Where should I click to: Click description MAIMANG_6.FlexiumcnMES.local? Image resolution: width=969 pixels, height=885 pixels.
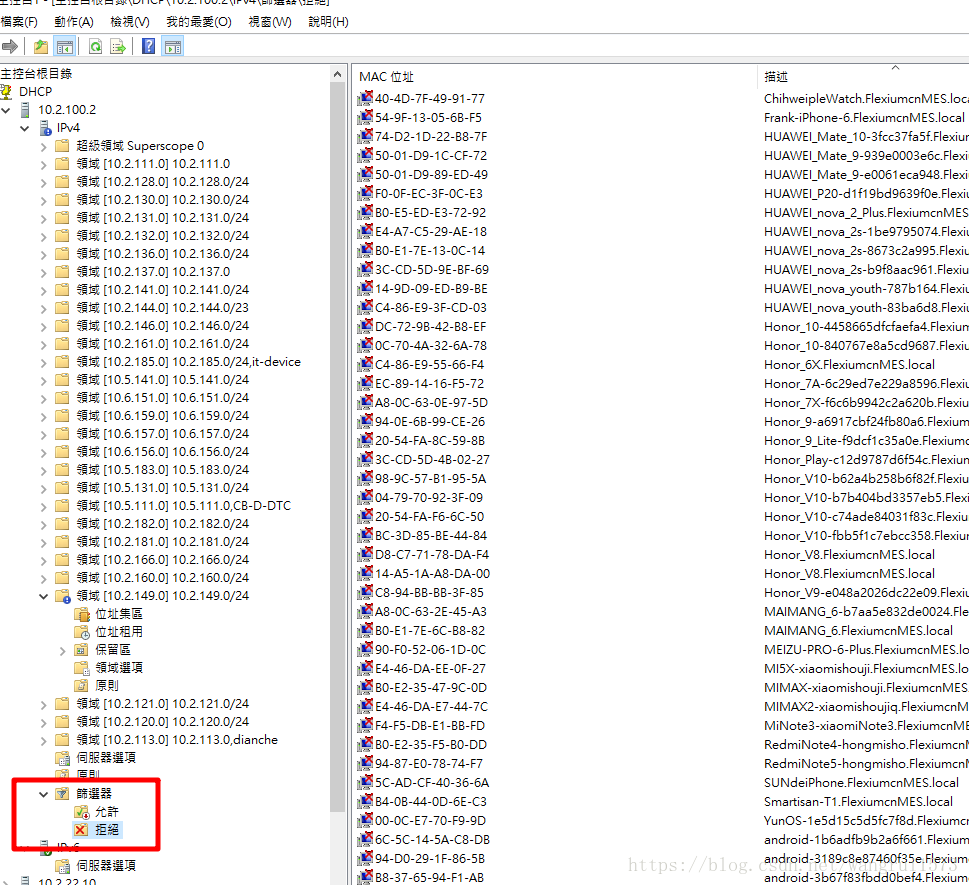click(x=858, y=630)
